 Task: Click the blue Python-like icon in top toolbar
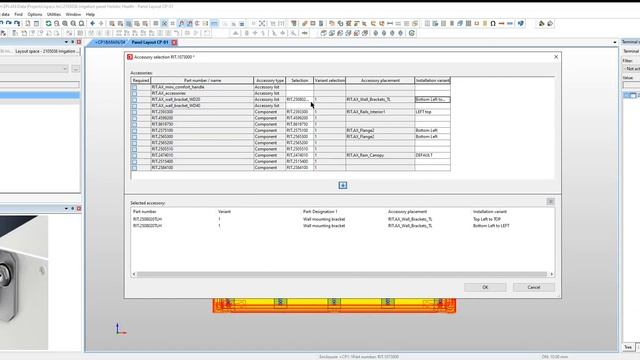(x=520, y=24)
